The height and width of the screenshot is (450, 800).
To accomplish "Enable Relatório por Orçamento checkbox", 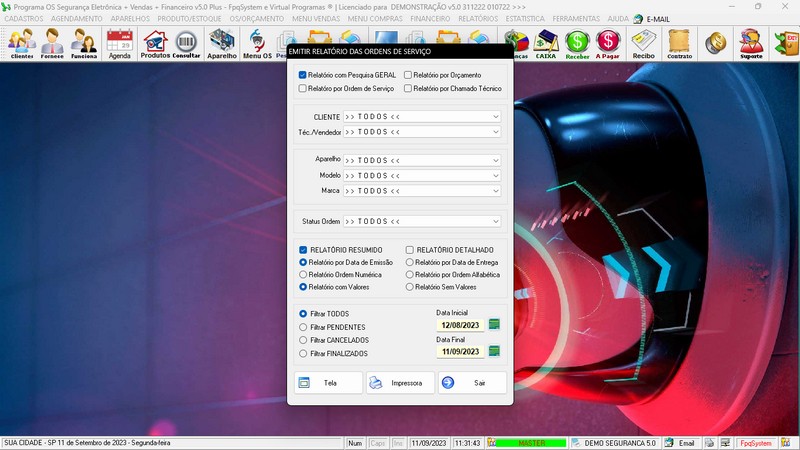I will (408, 75).
